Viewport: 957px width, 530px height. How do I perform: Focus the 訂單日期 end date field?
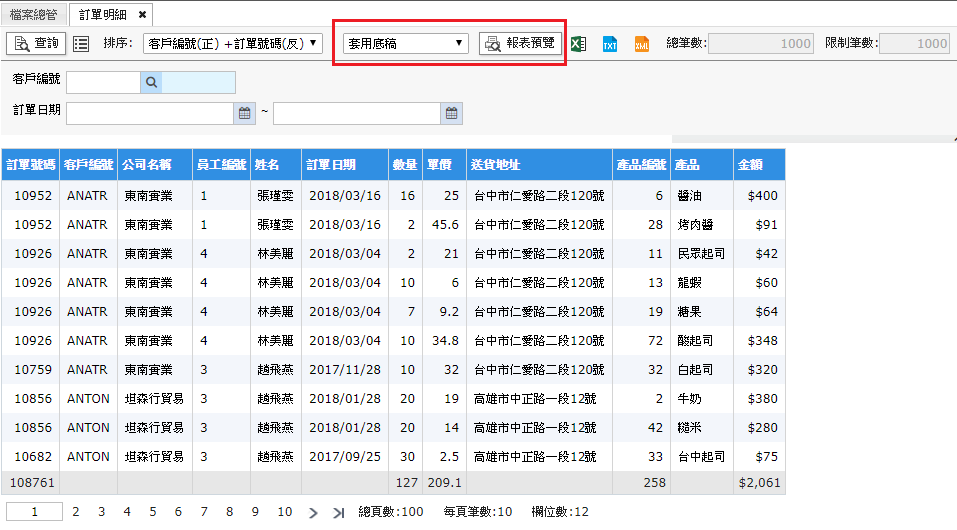point(356,114)
